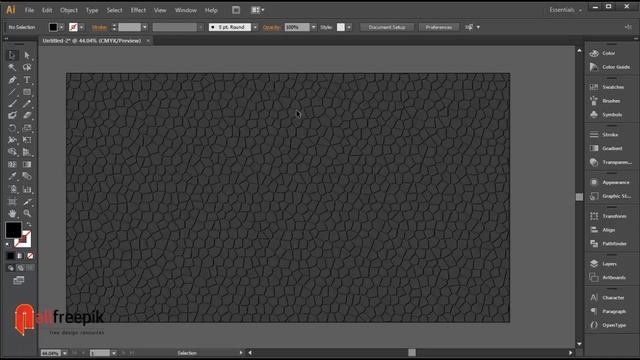Open stroke weight dropdown

pos(145,27)
